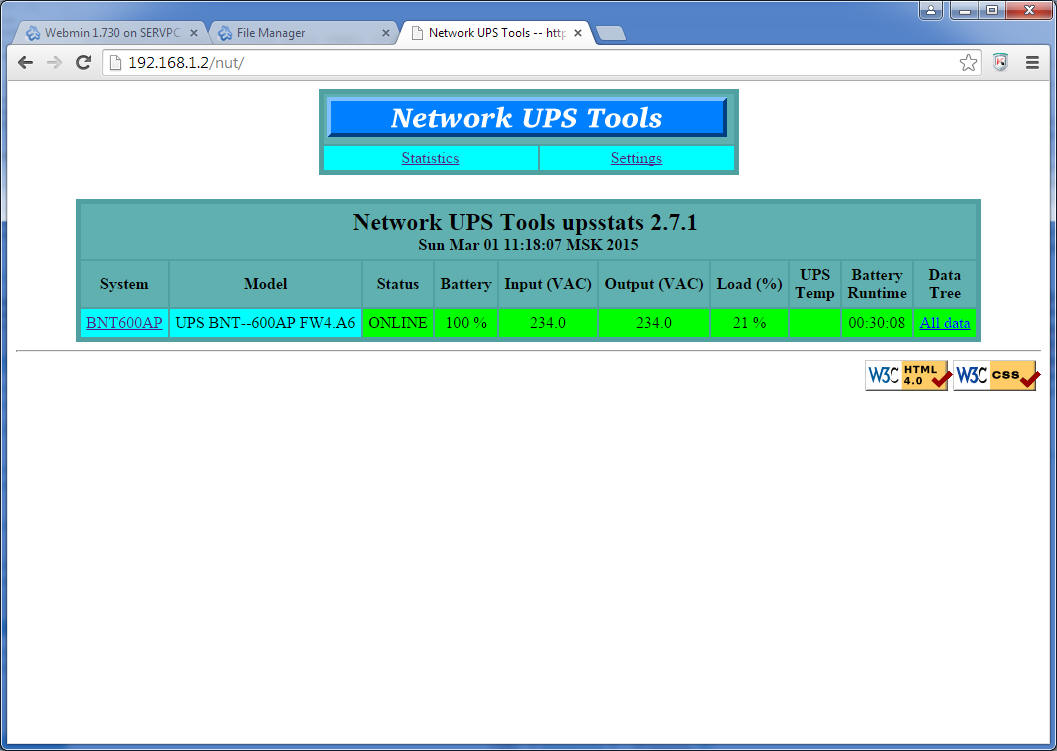The height and width of the screenshot is (751, 1057).
Task: Click the 100 % battery cell
Action: click(466, 322)
